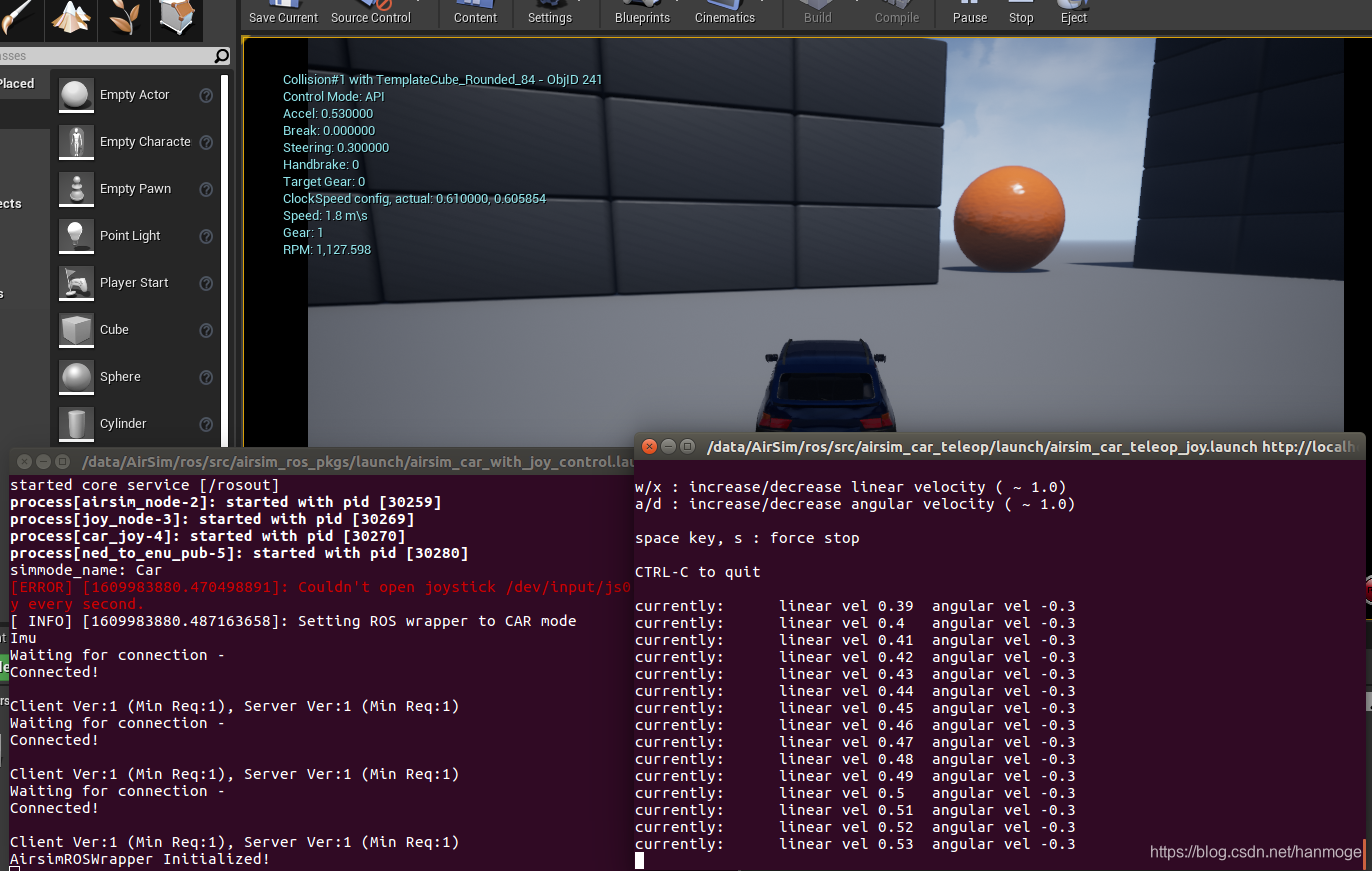This screenshot has width=1372, height=871.
Task: Minimize the airsim_car_teleop_joy terminal
Action: [668, 446]
